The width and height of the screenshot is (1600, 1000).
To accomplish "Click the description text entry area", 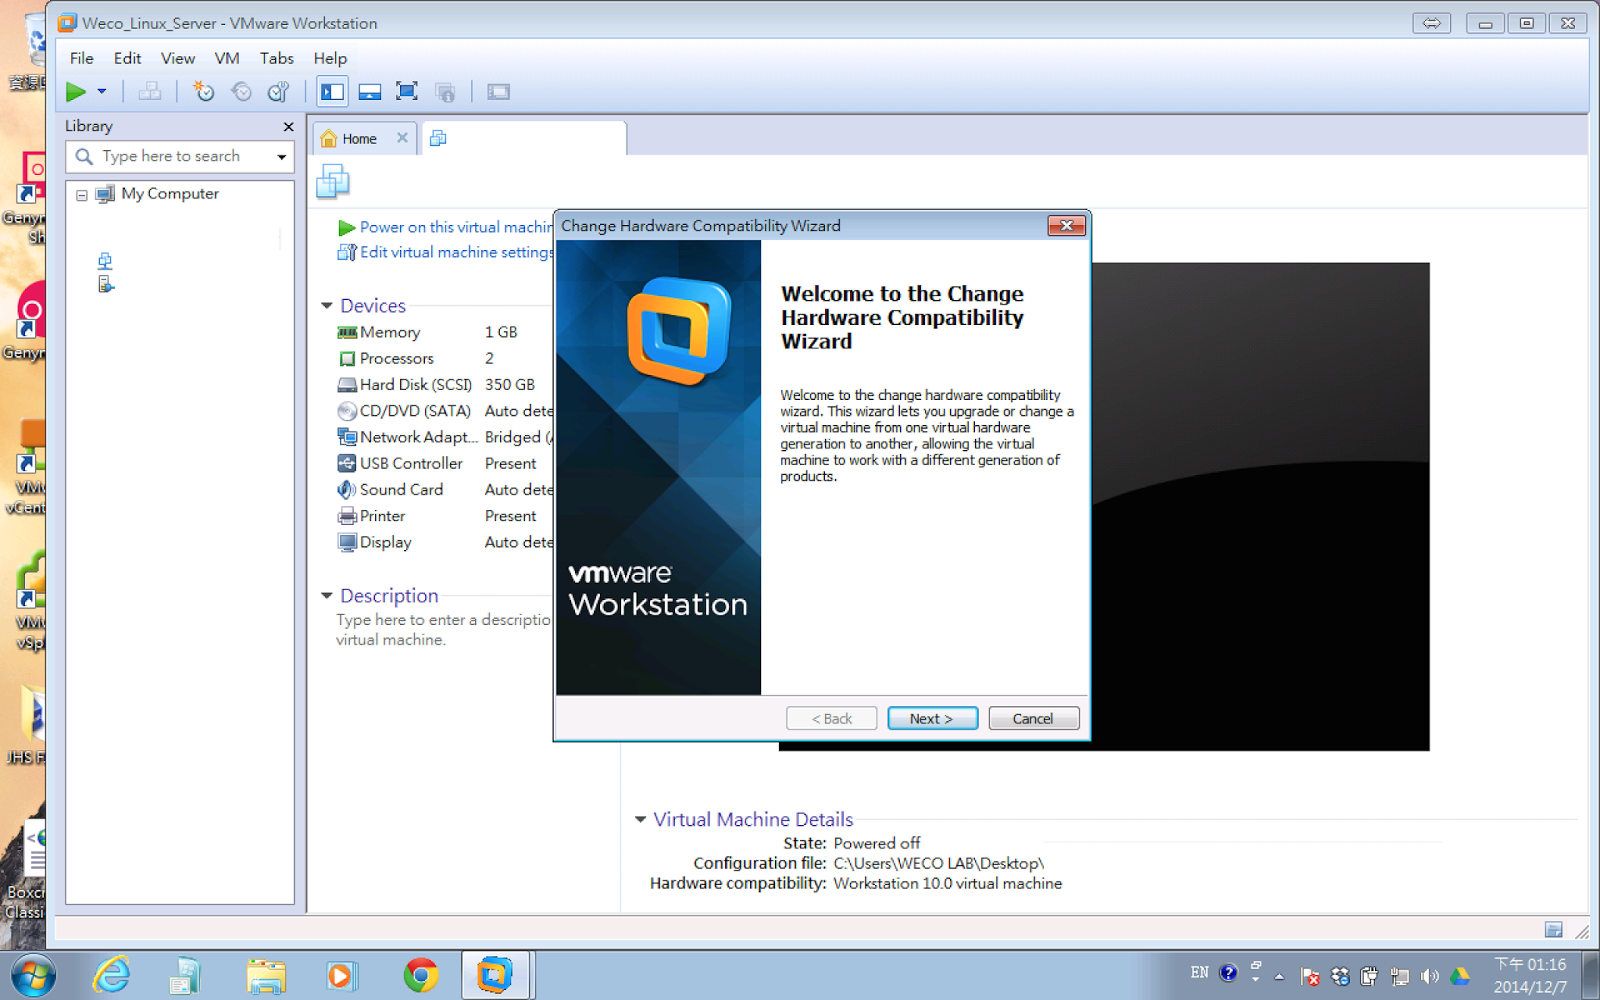I will (443, 630).
